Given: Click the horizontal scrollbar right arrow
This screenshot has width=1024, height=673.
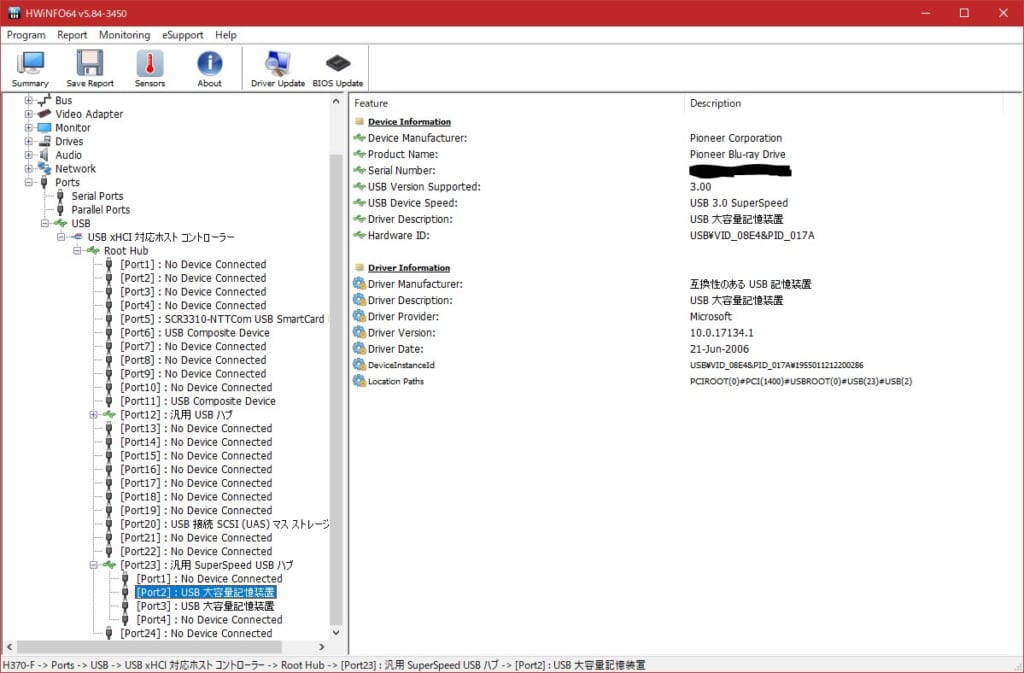Looking at the screenshot, I should pyautogui.click(x=322, y=647).
